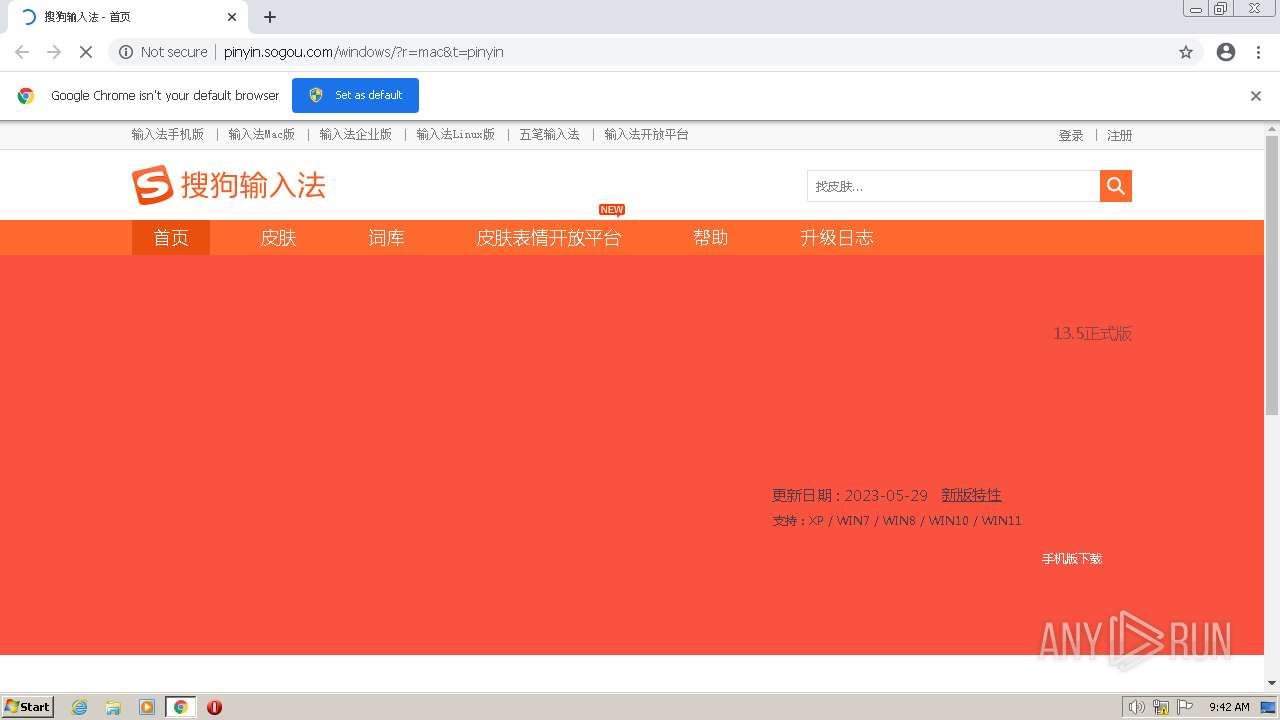The width and height of the screenshot is (1280, 720).
Task: Click the browser forward arrow
Action: (54, 52)
